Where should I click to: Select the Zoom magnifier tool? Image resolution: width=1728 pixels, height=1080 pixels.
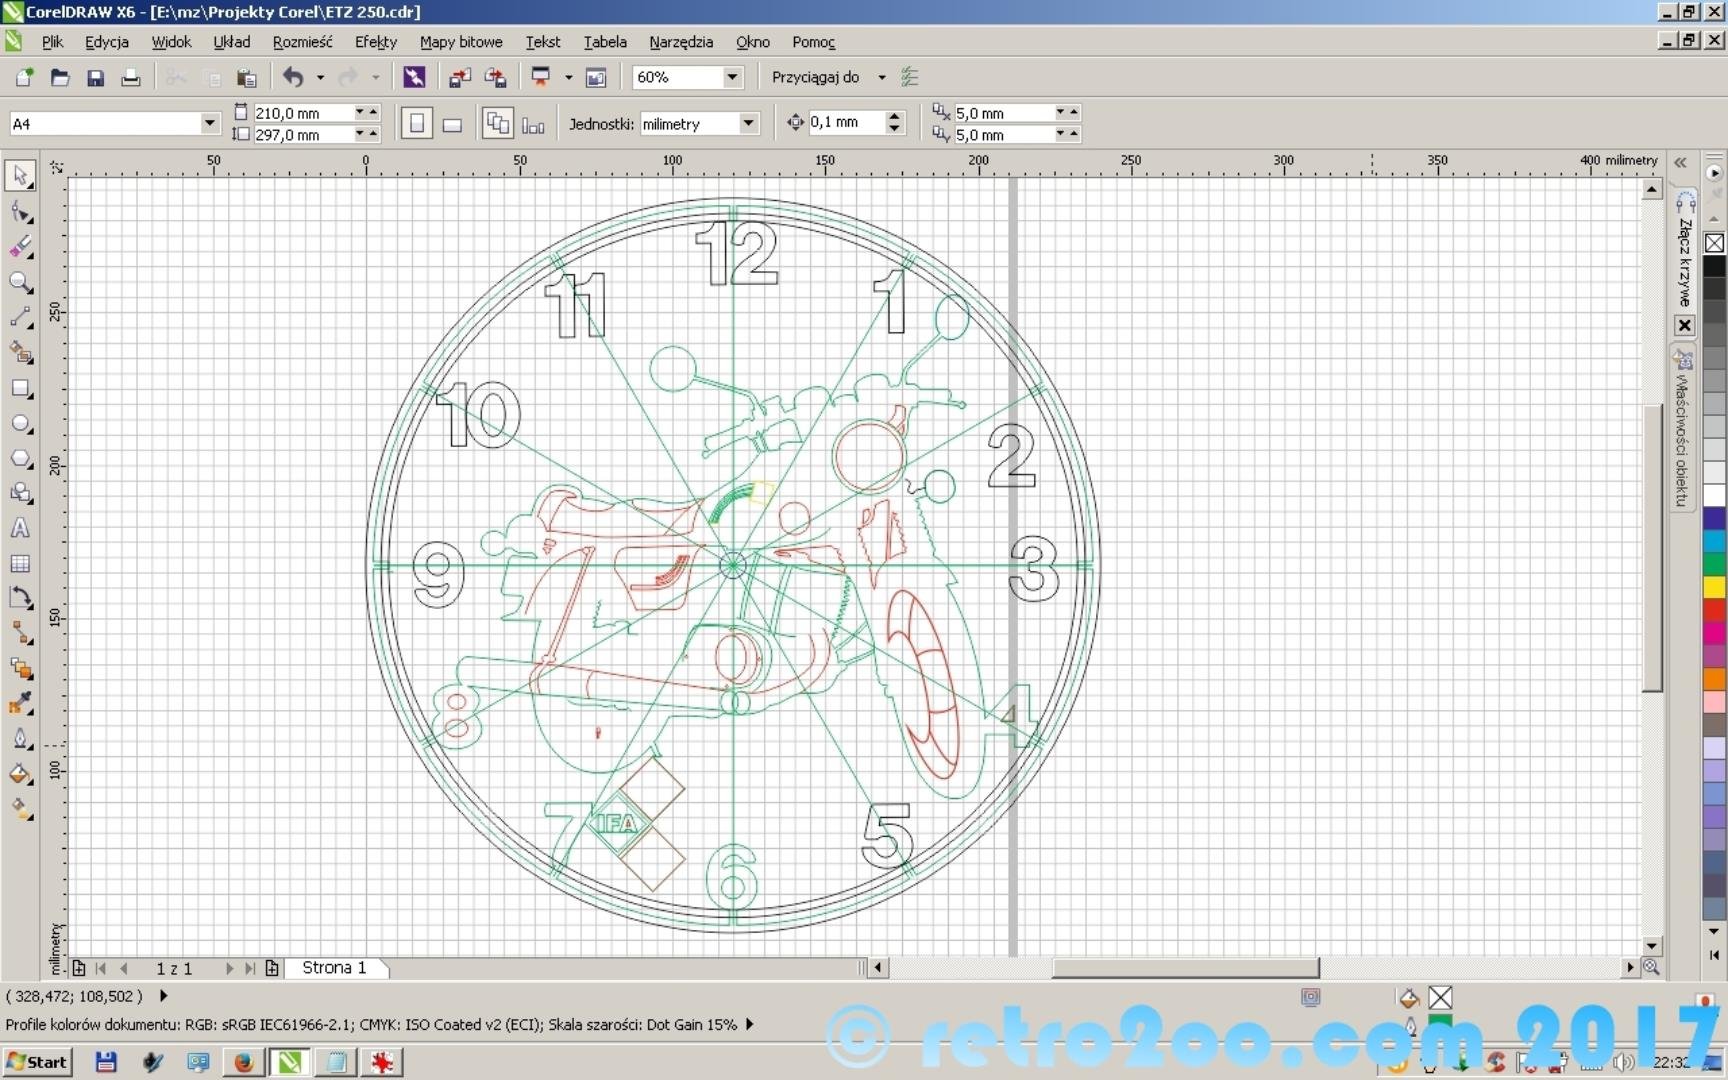coord(20,282)
